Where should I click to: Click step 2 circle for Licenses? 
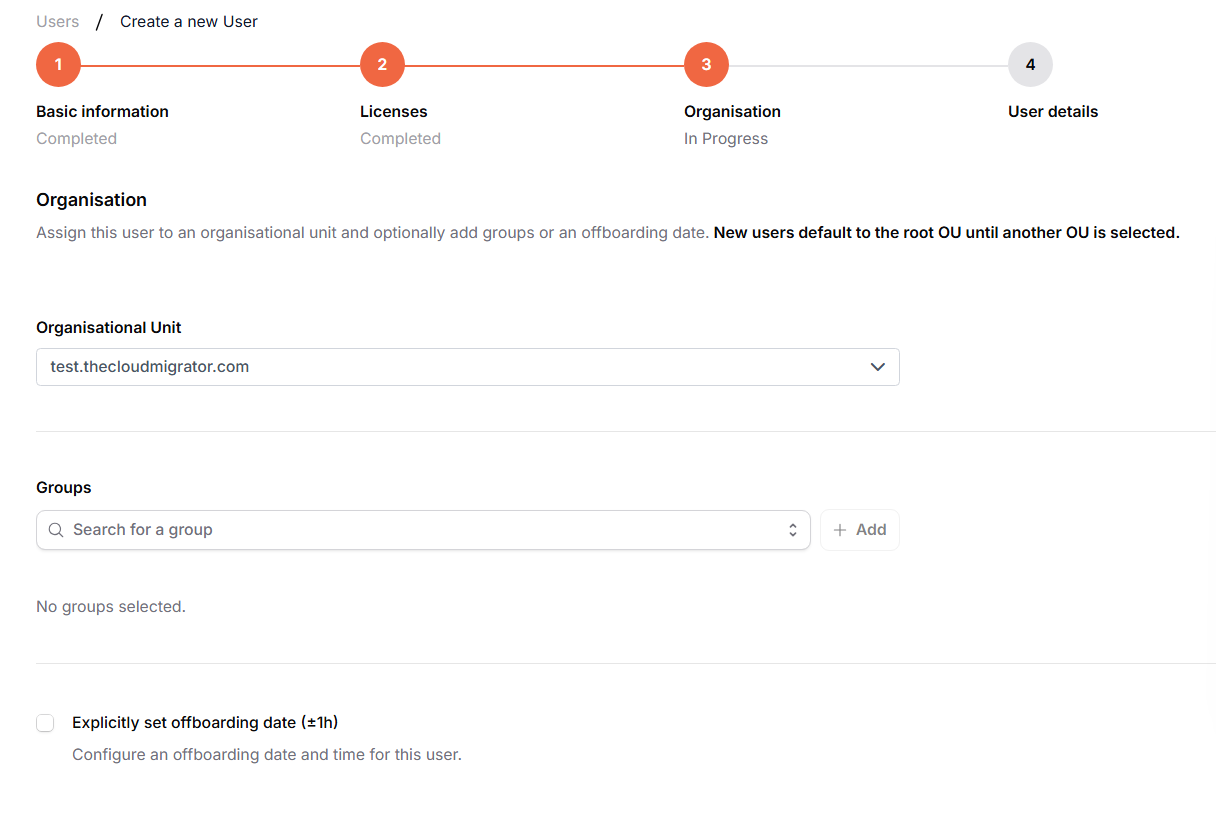pos(382,65)
